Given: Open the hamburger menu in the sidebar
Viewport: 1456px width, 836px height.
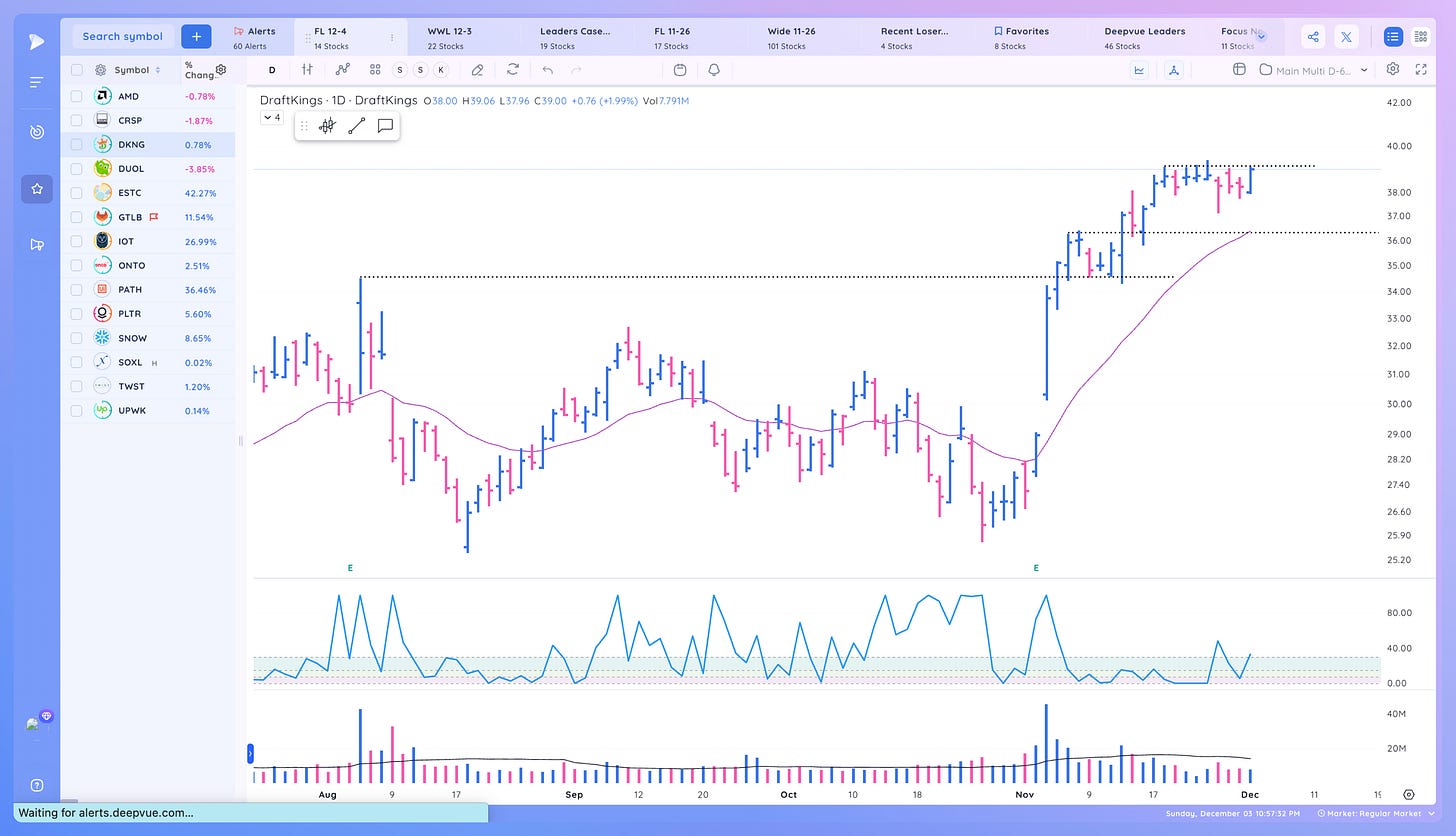Looking at the screenshot, I should pyautogui.click(x=36, y=82).
